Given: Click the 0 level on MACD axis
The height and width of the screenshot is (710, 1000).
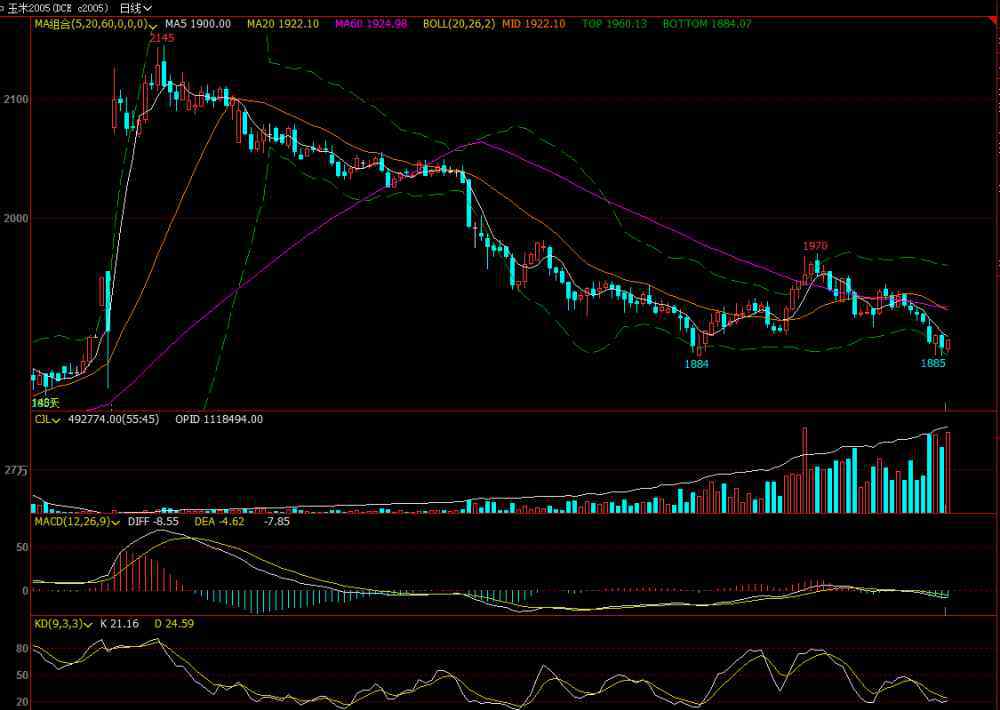Looking at the screenshot, I should pyautogui.click(x=25, y=591).
